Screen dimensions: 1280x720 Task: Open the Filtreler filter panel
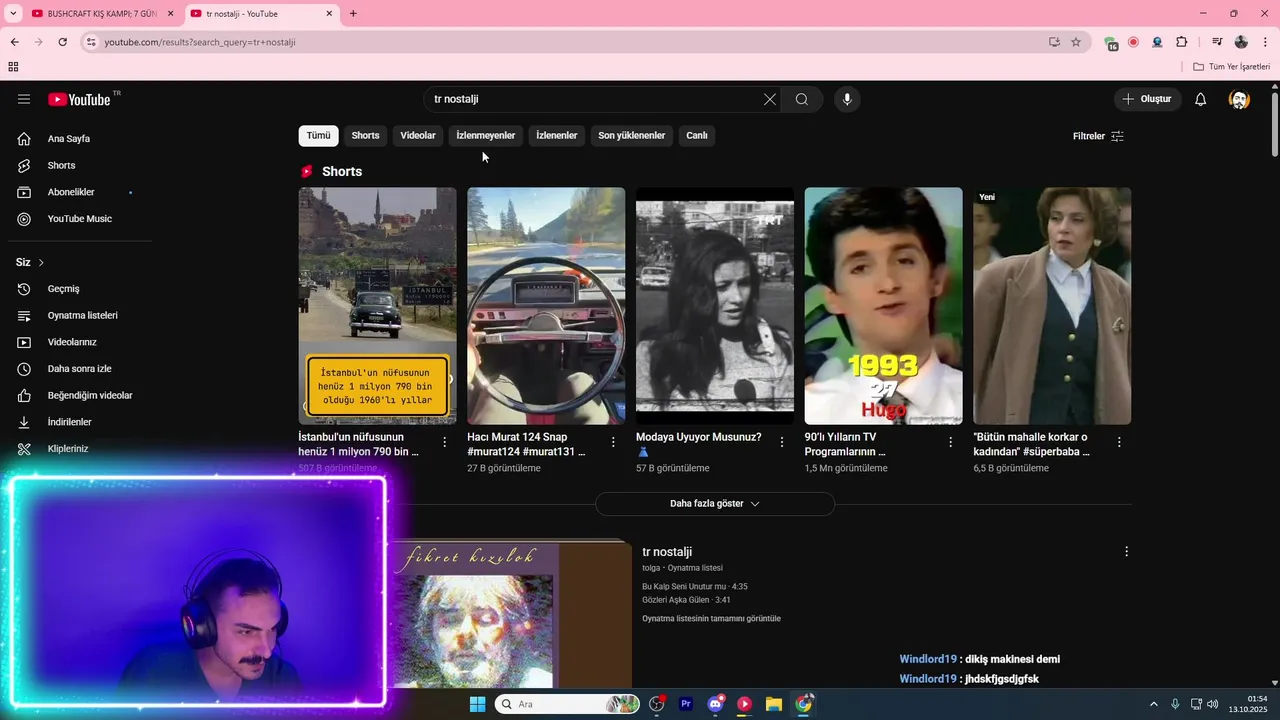[x=1098, y=136]
